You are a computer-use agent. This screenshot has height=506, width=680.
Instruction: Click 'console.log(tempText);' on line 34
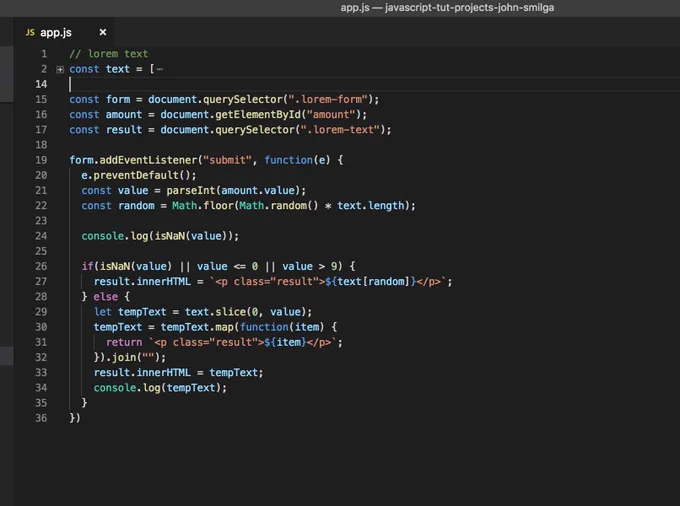coord(160,388)
